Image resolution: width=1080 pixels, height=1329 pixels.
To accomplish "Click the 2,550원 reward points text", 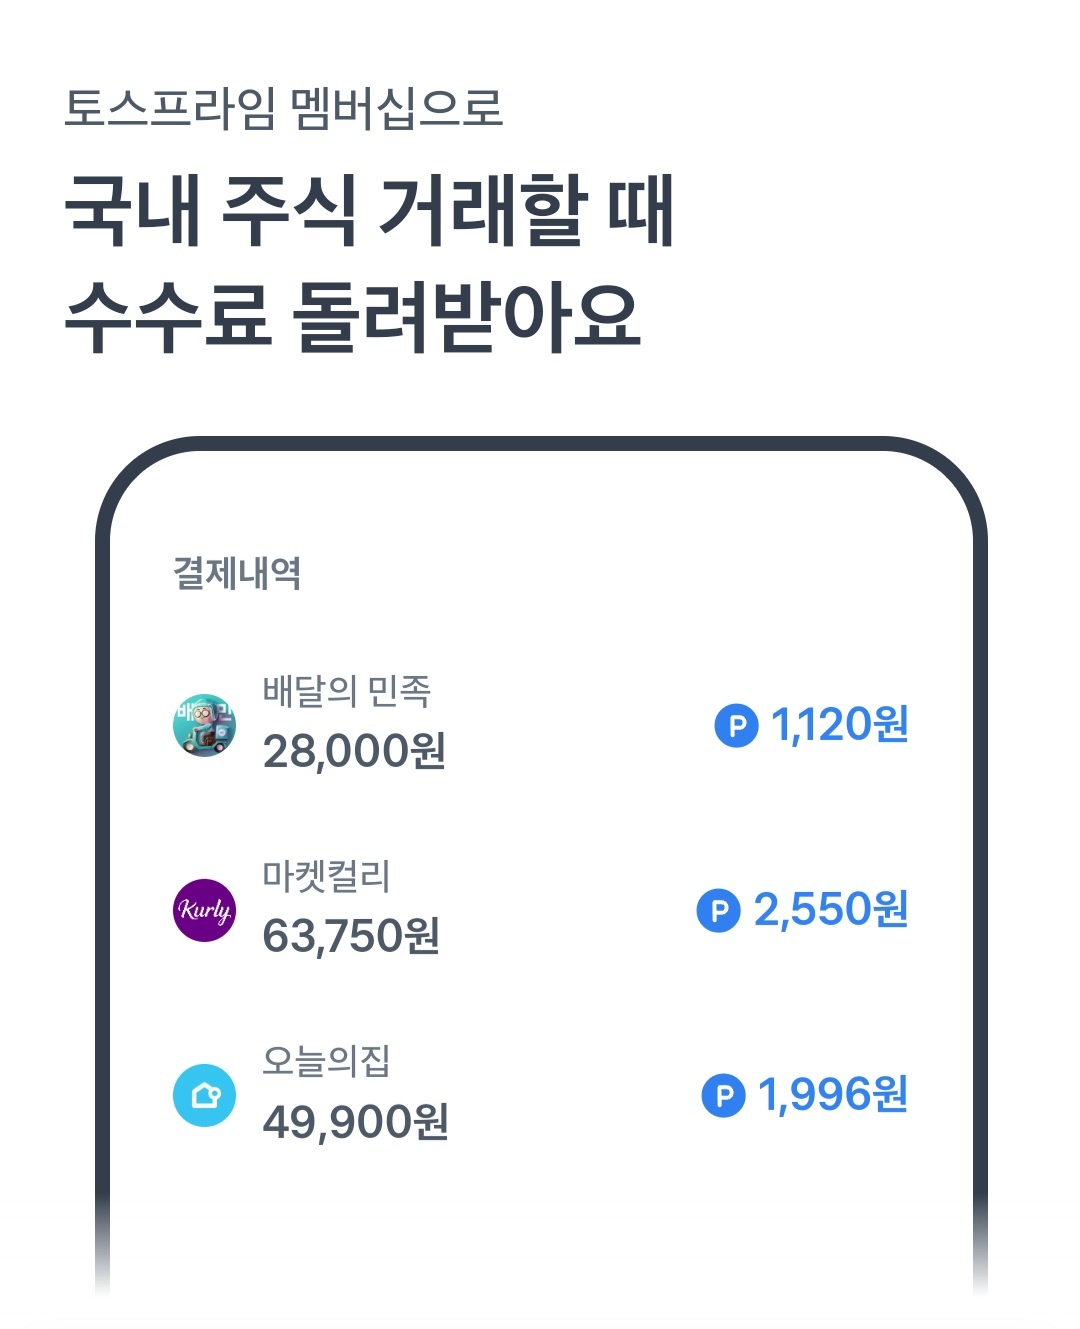I will pyautogui.click(x=831, y=910).
